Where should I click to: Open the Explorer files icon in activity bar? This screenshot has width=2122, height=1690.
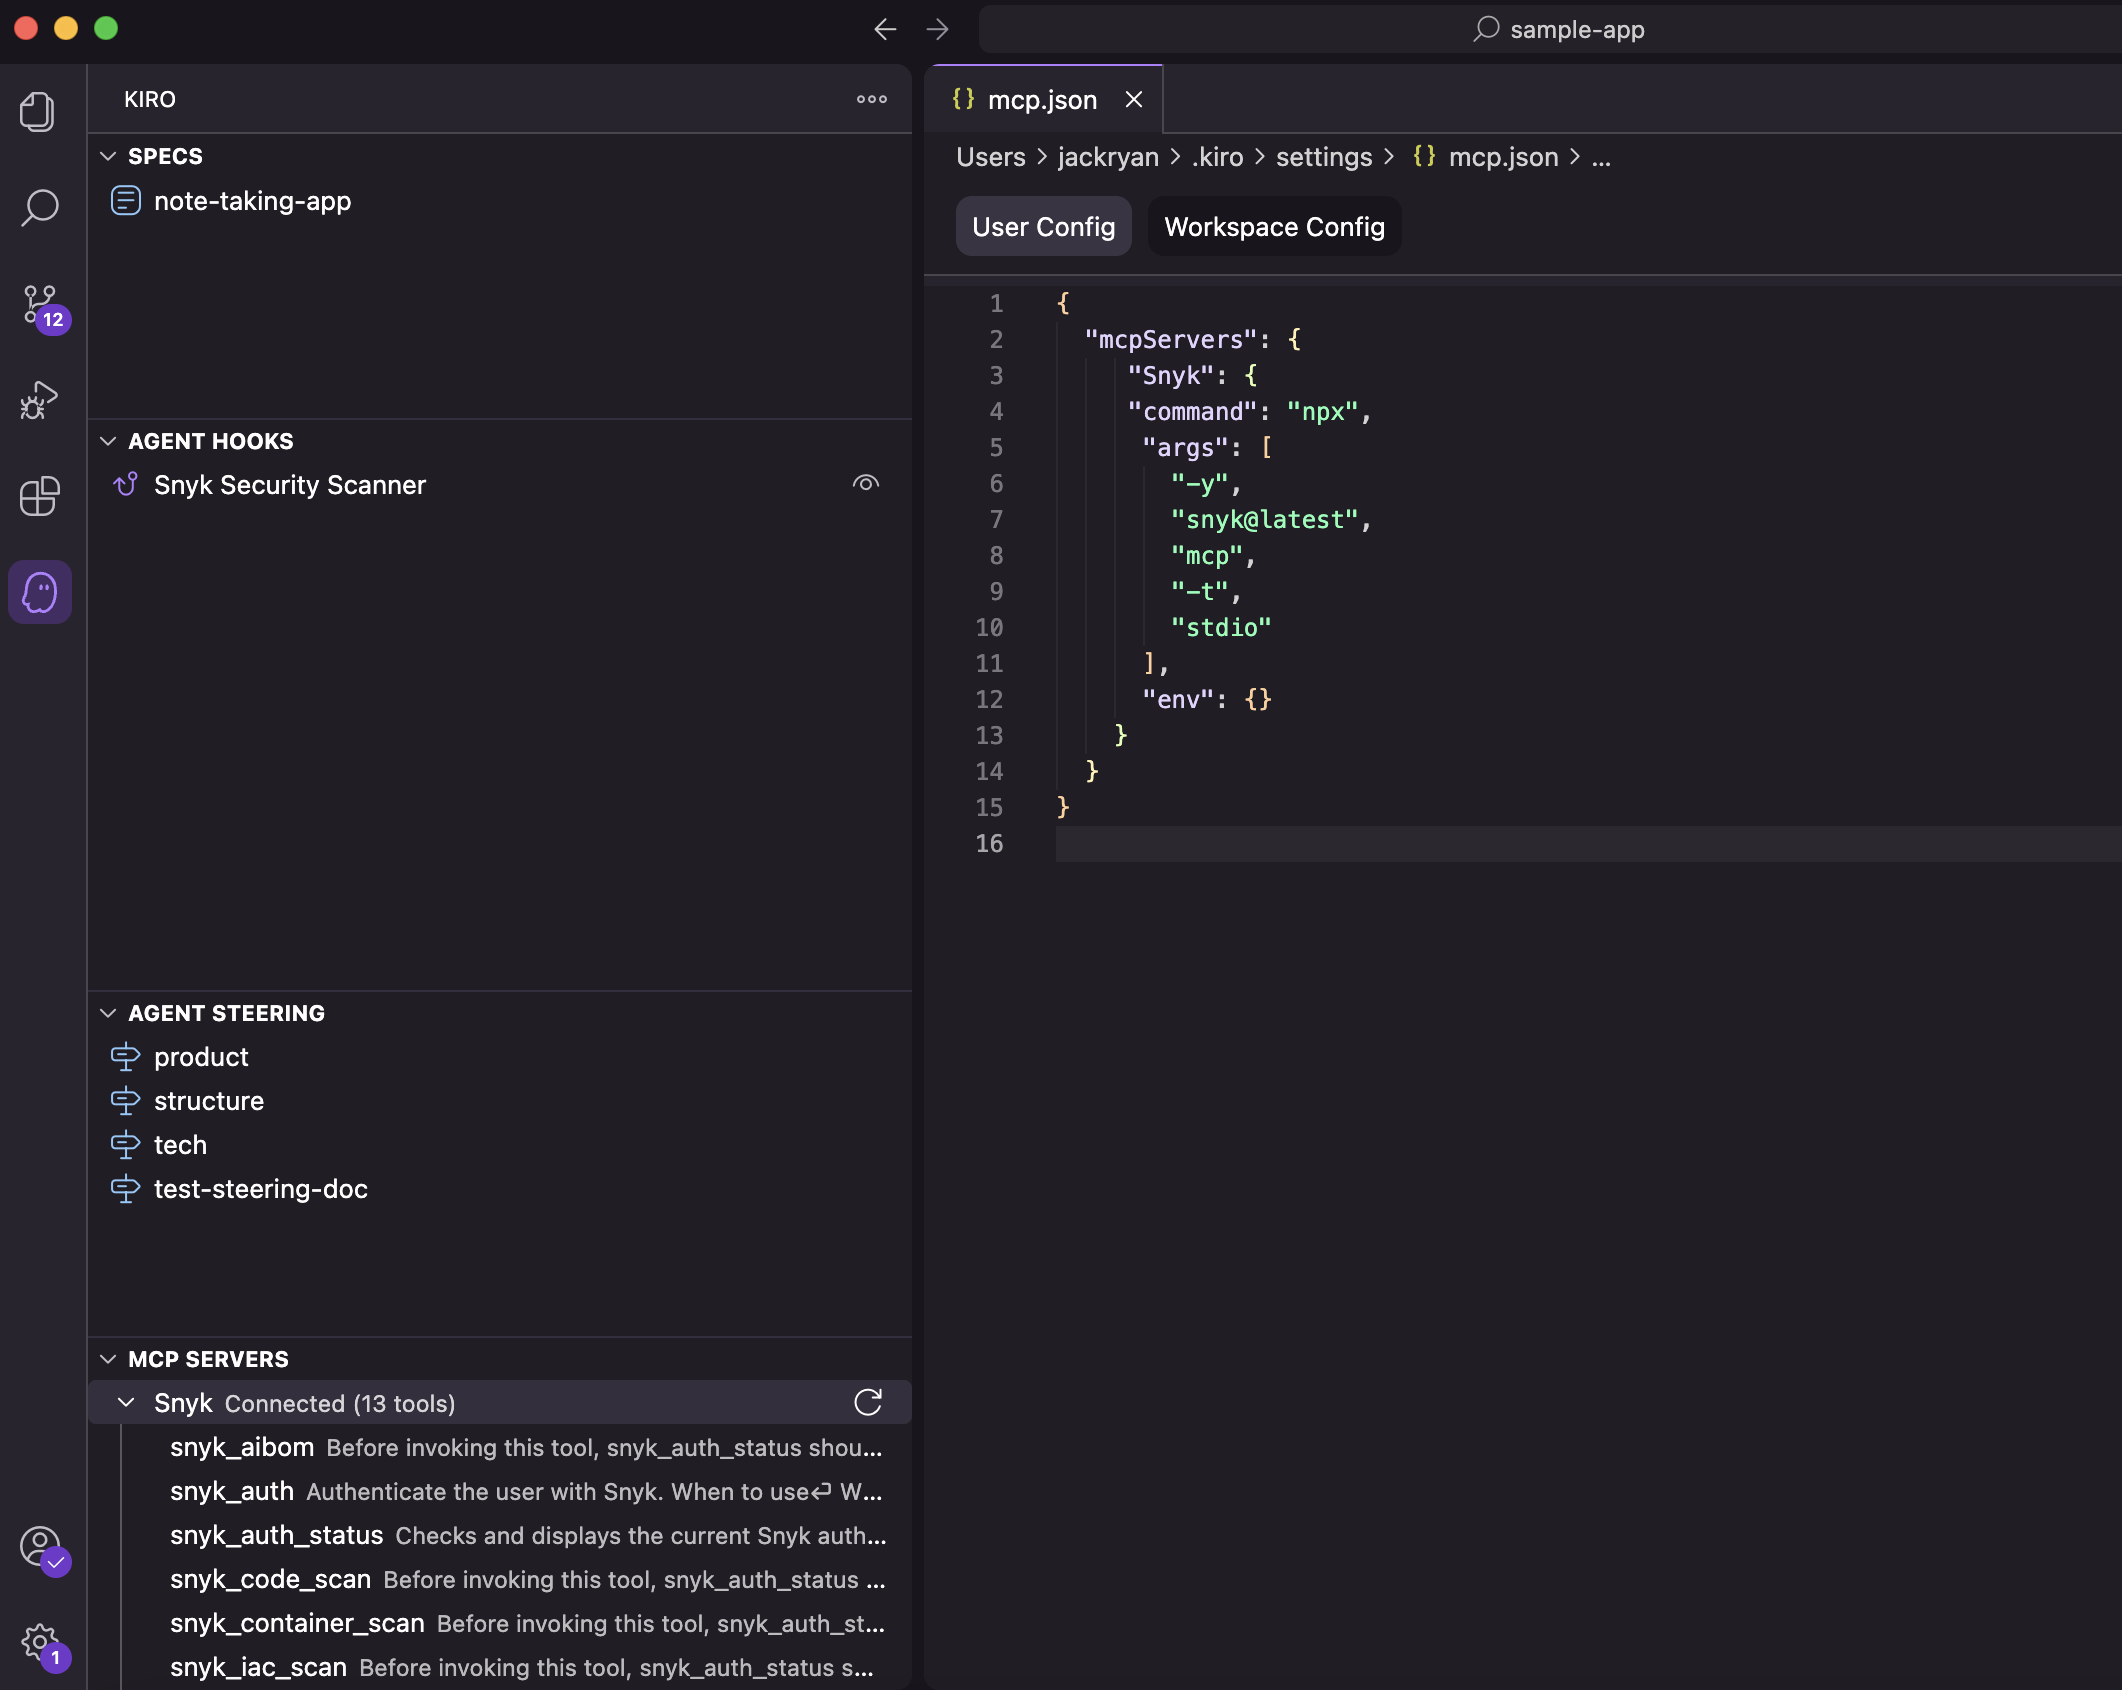click(x=38, y=111)
